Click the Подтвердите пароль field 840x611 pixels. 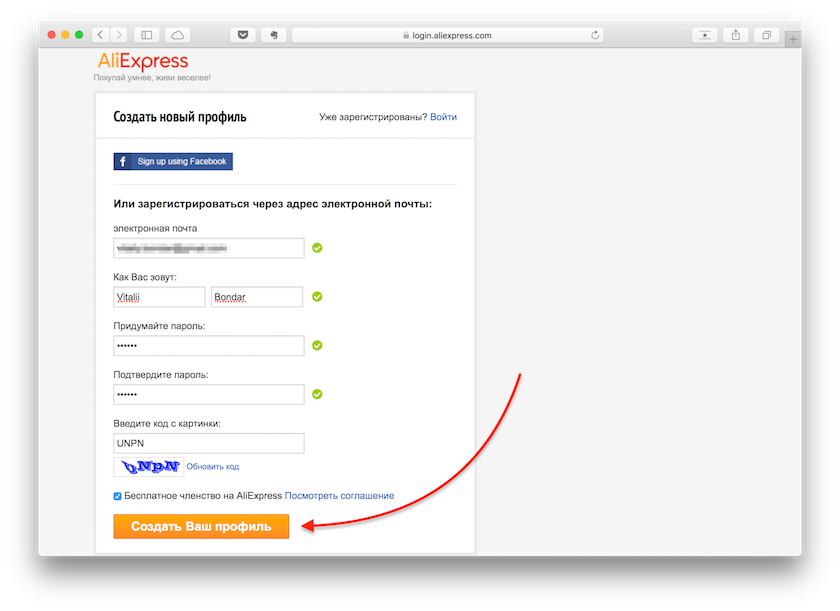coord(209,394)
